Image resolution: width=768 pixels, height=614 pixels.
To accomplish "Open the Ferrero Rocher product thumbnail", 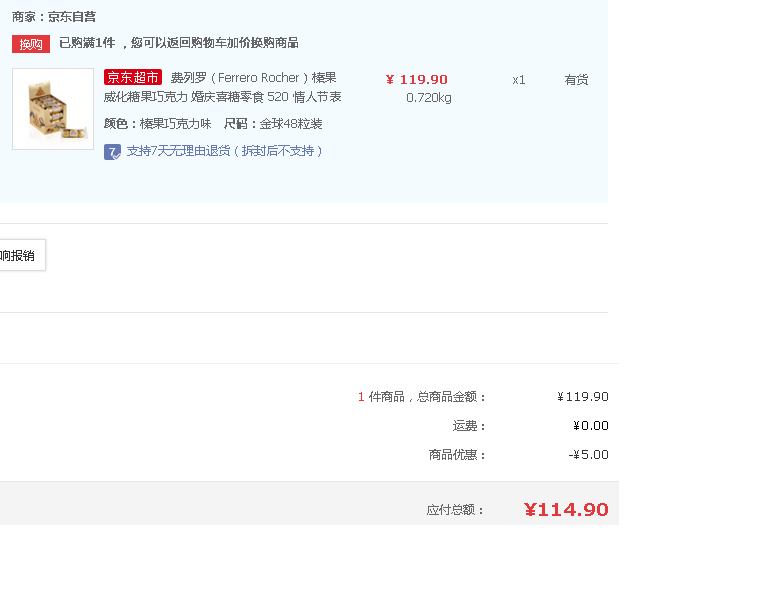I will (x=53, y=109).
